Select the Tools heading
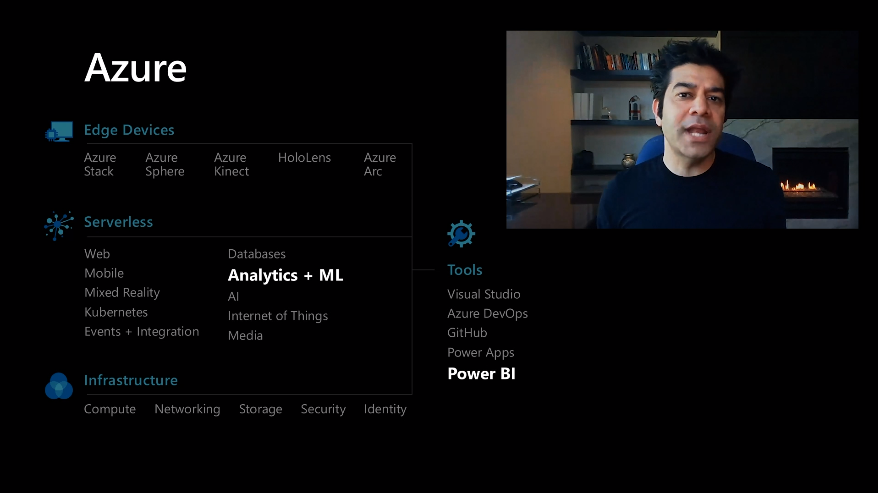This screenshot has height=493, width=878. [465, 270]
